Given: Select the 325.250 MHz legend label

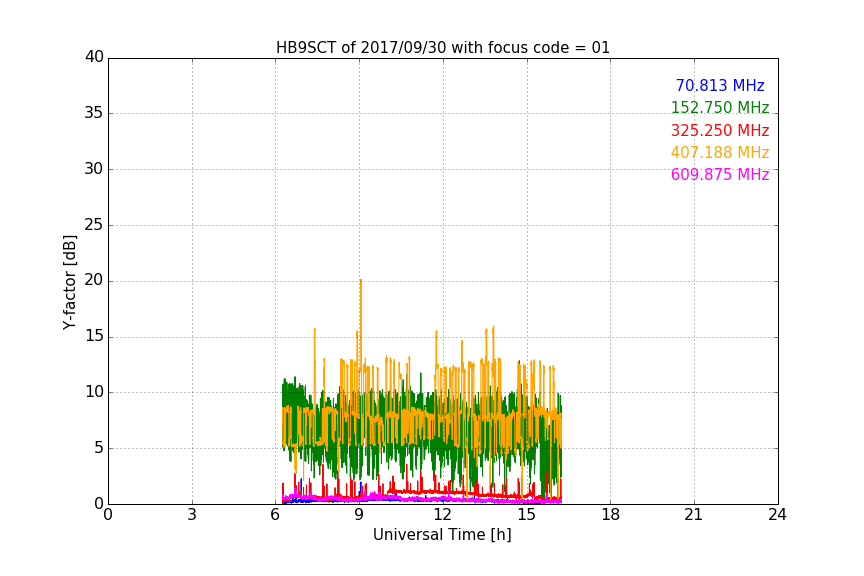Looking at the screenshot, I should pyautogui.click(x=720, y=131).
